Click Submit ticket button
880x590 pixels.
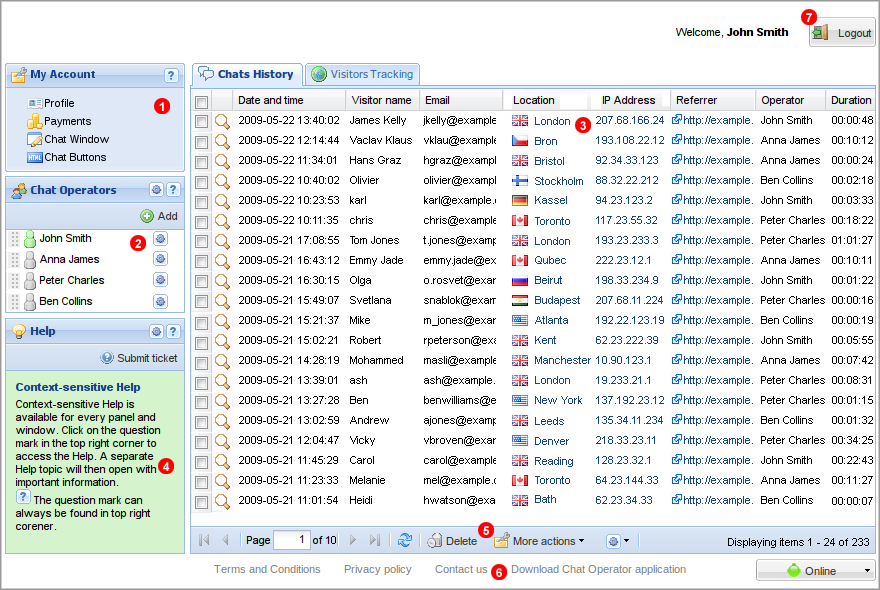click(139, 358)
